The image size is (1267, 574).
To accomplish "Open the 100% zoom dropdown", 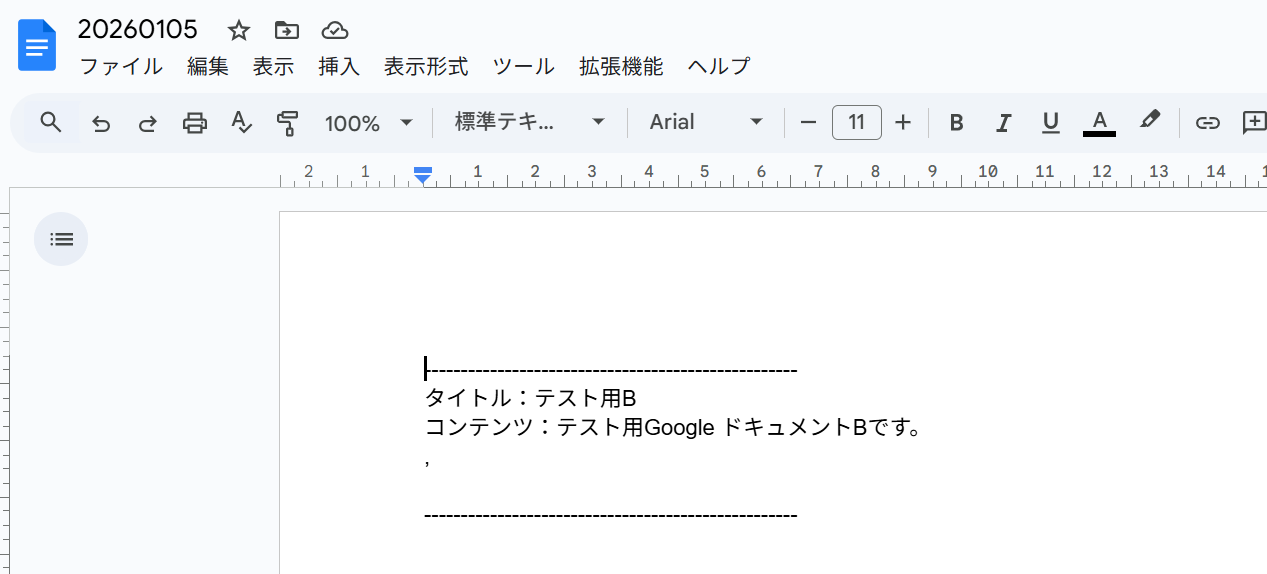I will (x=368, y=123).
